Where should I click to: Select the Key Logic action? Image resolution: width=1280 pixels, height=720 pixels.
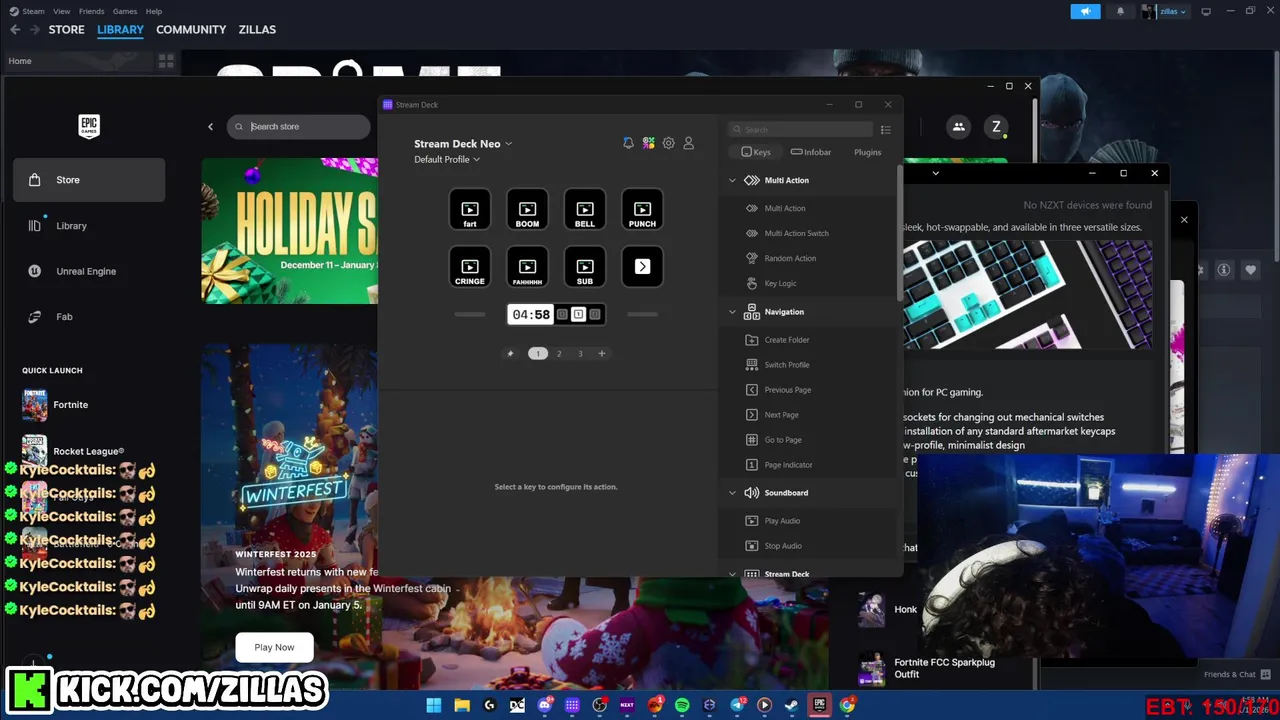pos(780,283)
